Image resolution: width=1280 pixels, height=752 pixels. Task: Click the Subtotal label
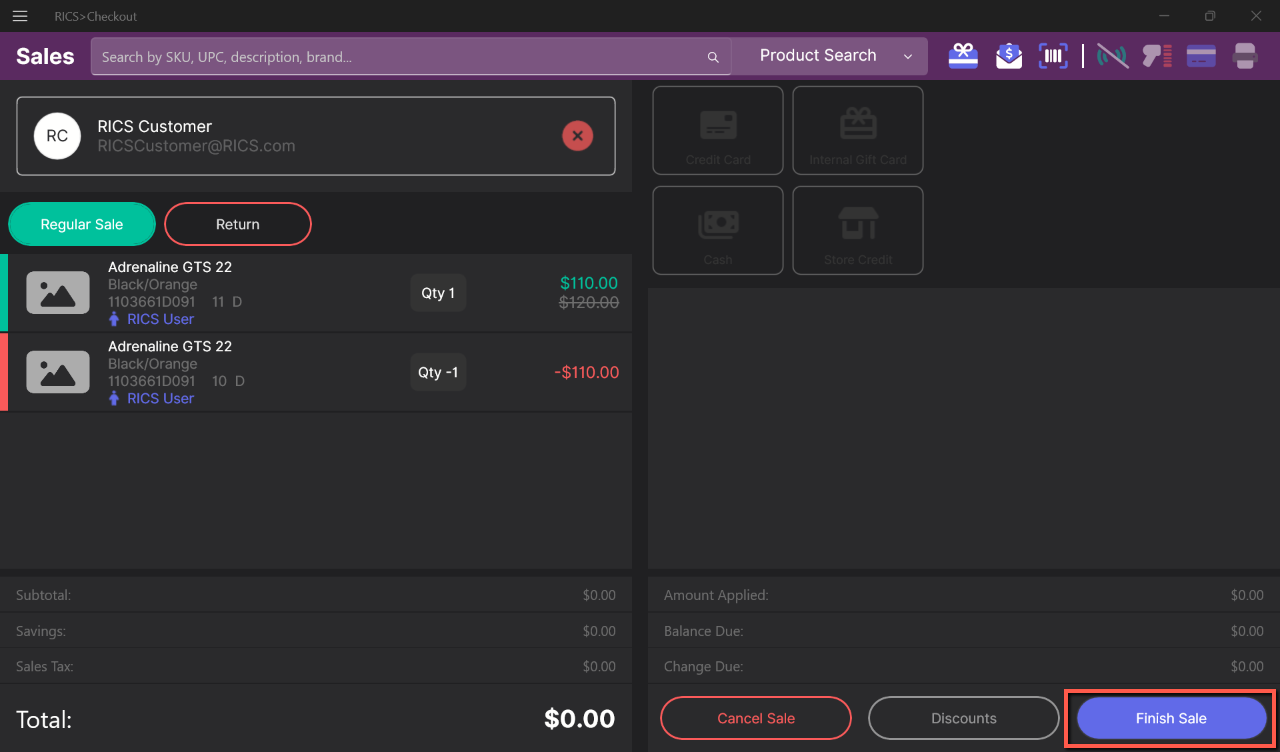[x=43, y=595]
